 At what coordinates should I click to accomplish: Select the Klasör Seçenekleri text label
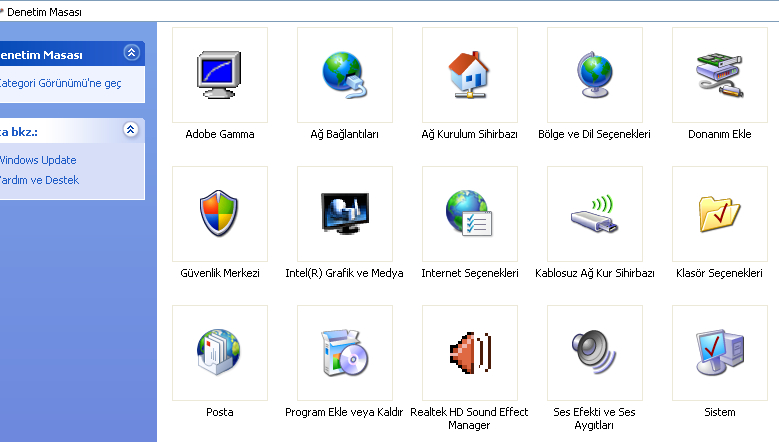point(719,273)
